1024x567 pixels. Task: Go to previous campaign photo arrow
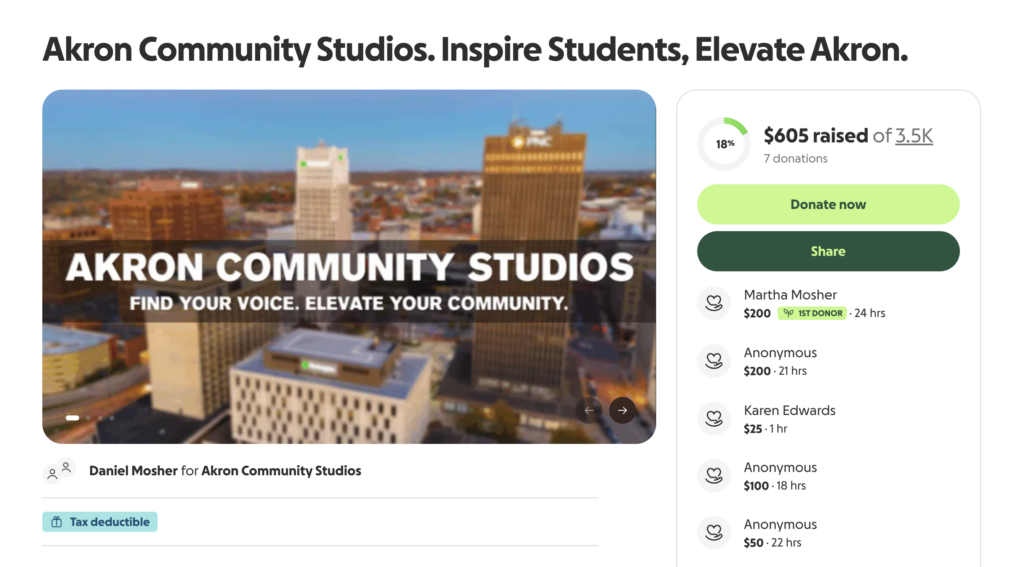pos(589,410)
